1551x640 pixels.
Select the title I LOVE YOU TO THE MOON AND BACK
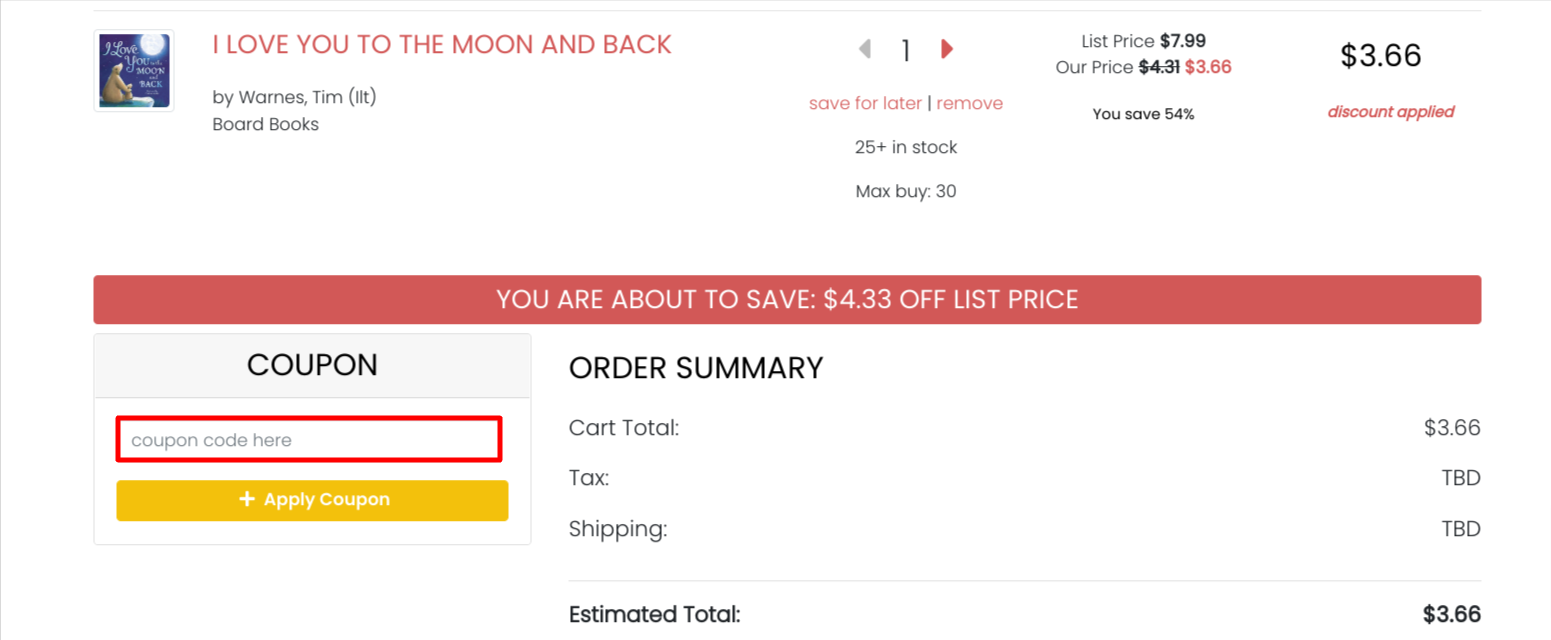[440, 44]
